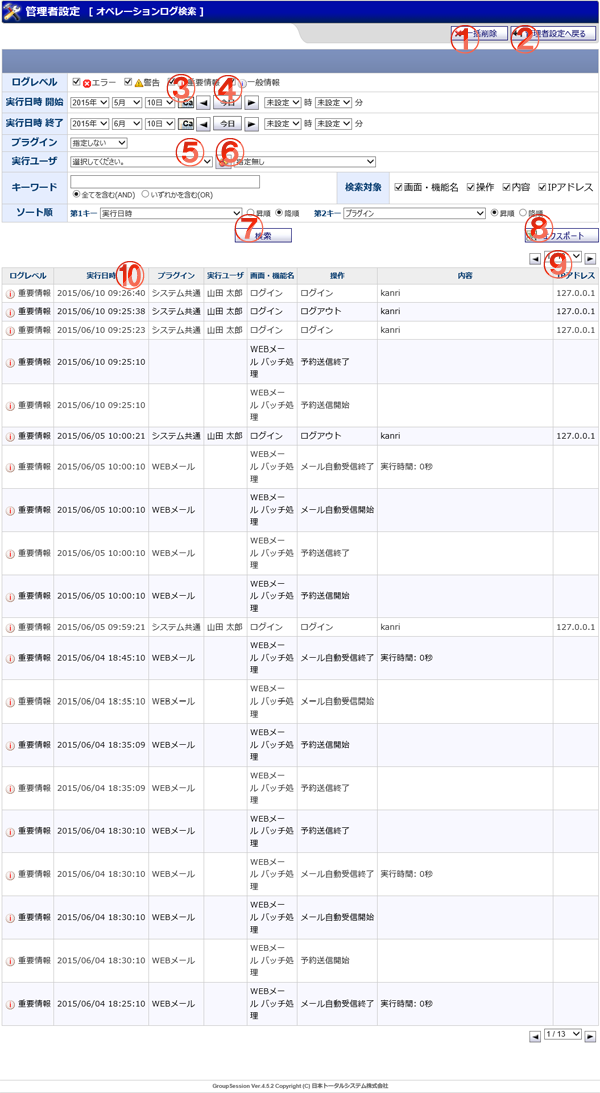Toggle the IPアドレス search target checkbox
The image size is (600, 1093).
click(542, 187)
